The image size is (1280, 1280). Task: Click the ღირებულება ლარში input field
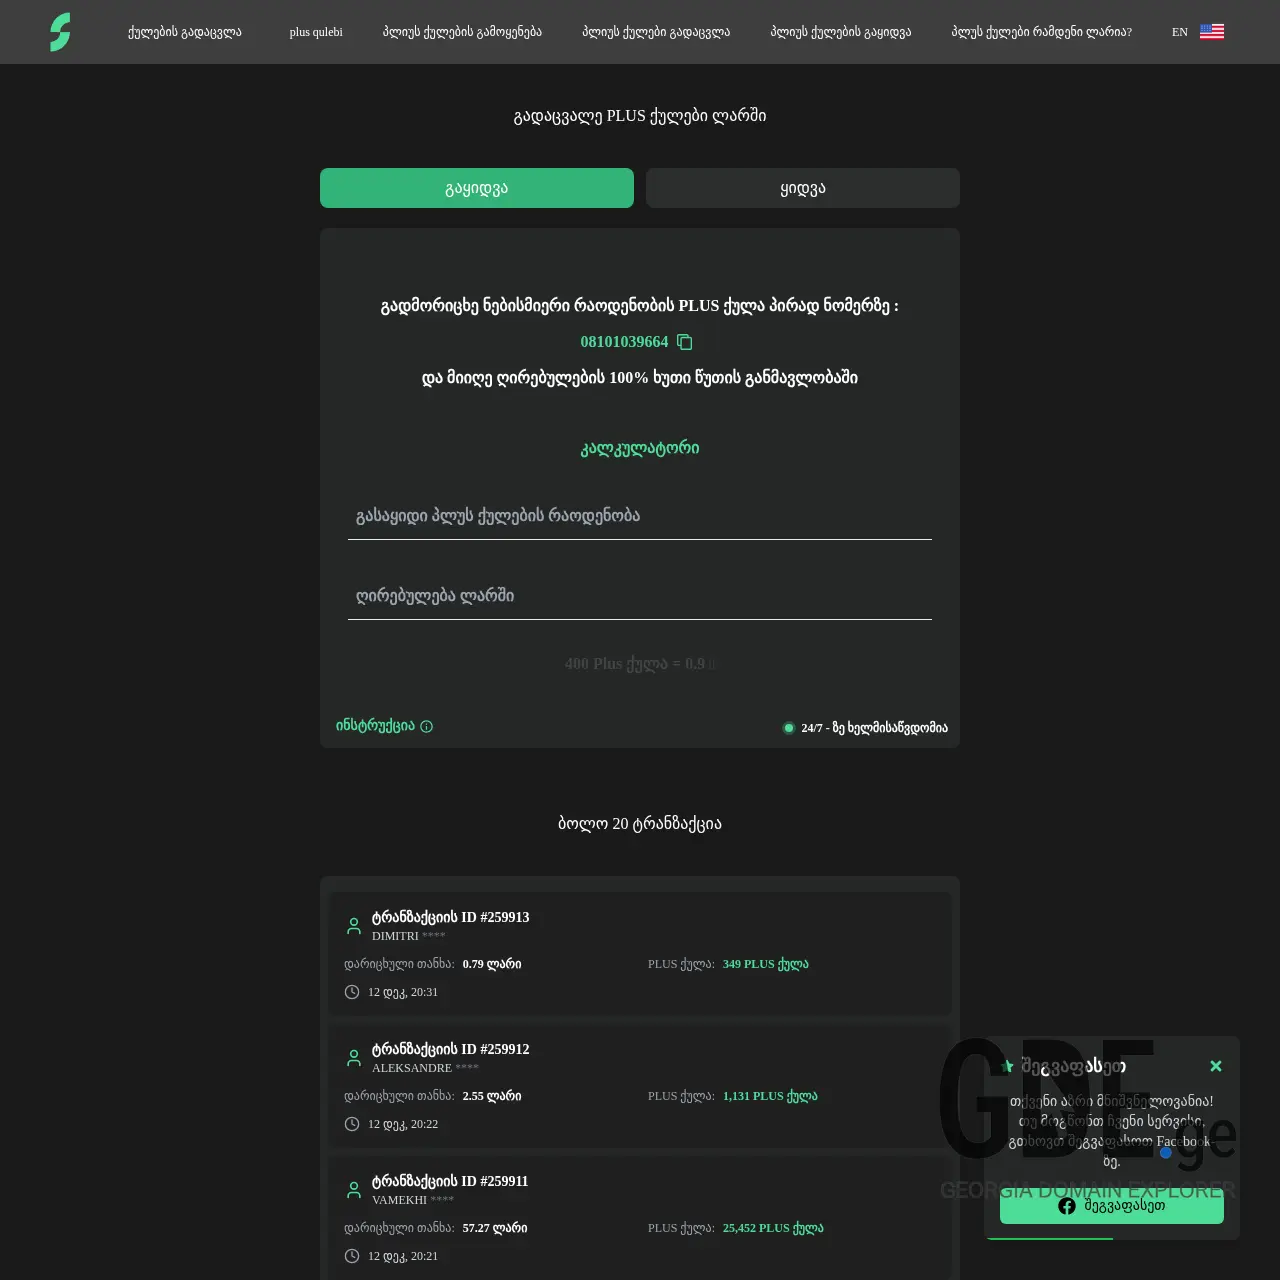pos(639,595)
